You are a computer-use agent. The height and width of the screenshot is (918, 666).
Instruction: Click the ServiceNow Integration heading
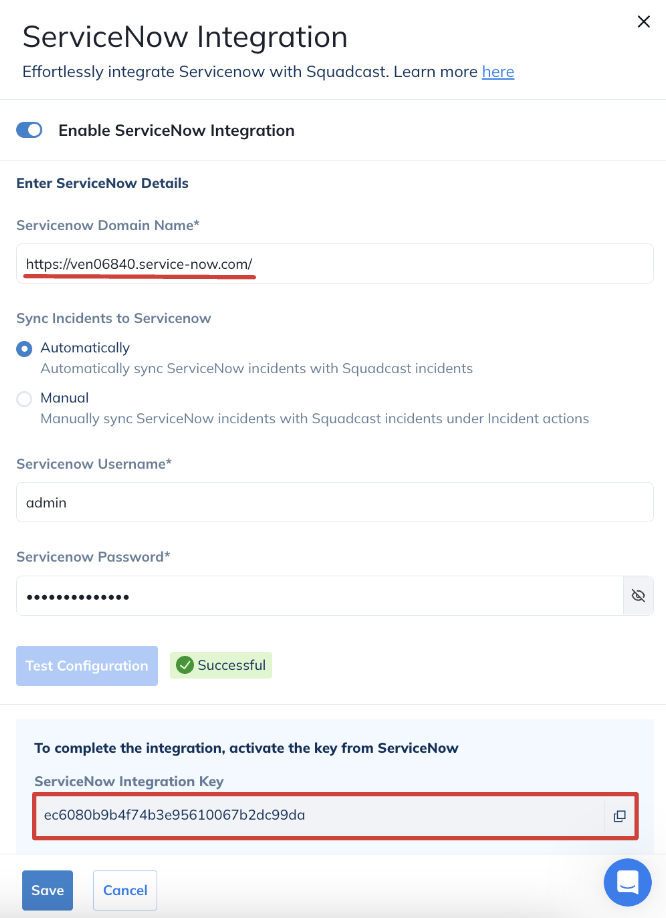[185, 37]
